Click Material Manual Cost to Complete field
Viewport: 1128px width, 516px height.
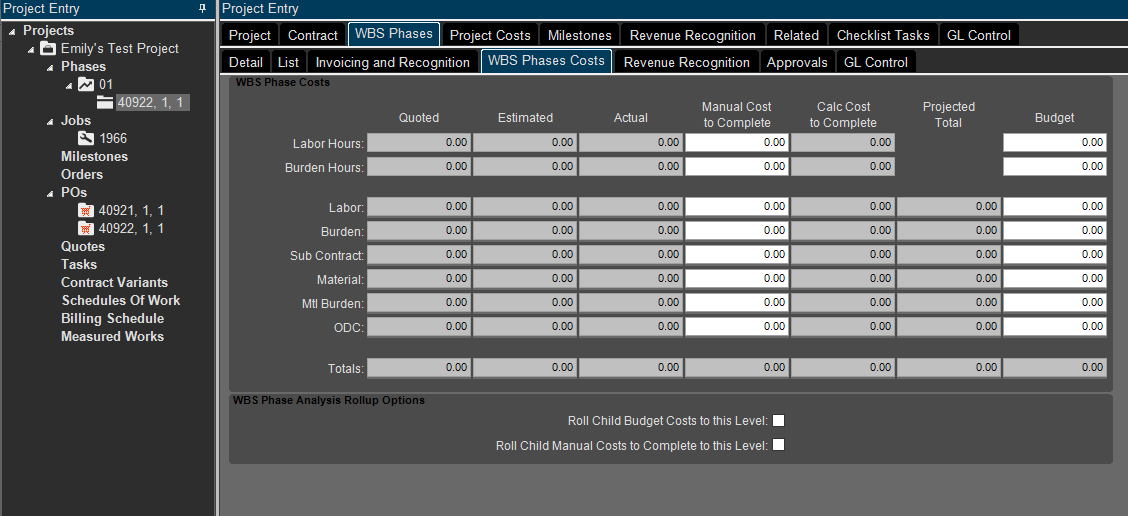737,279
